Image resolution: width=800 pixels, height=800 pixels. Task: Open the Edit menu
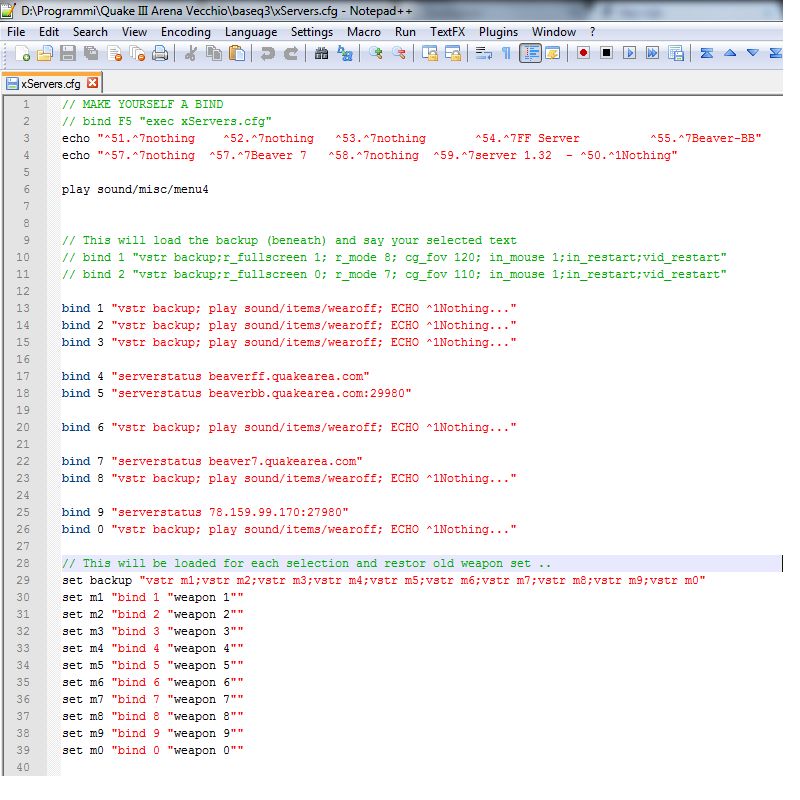click(48, 32)
